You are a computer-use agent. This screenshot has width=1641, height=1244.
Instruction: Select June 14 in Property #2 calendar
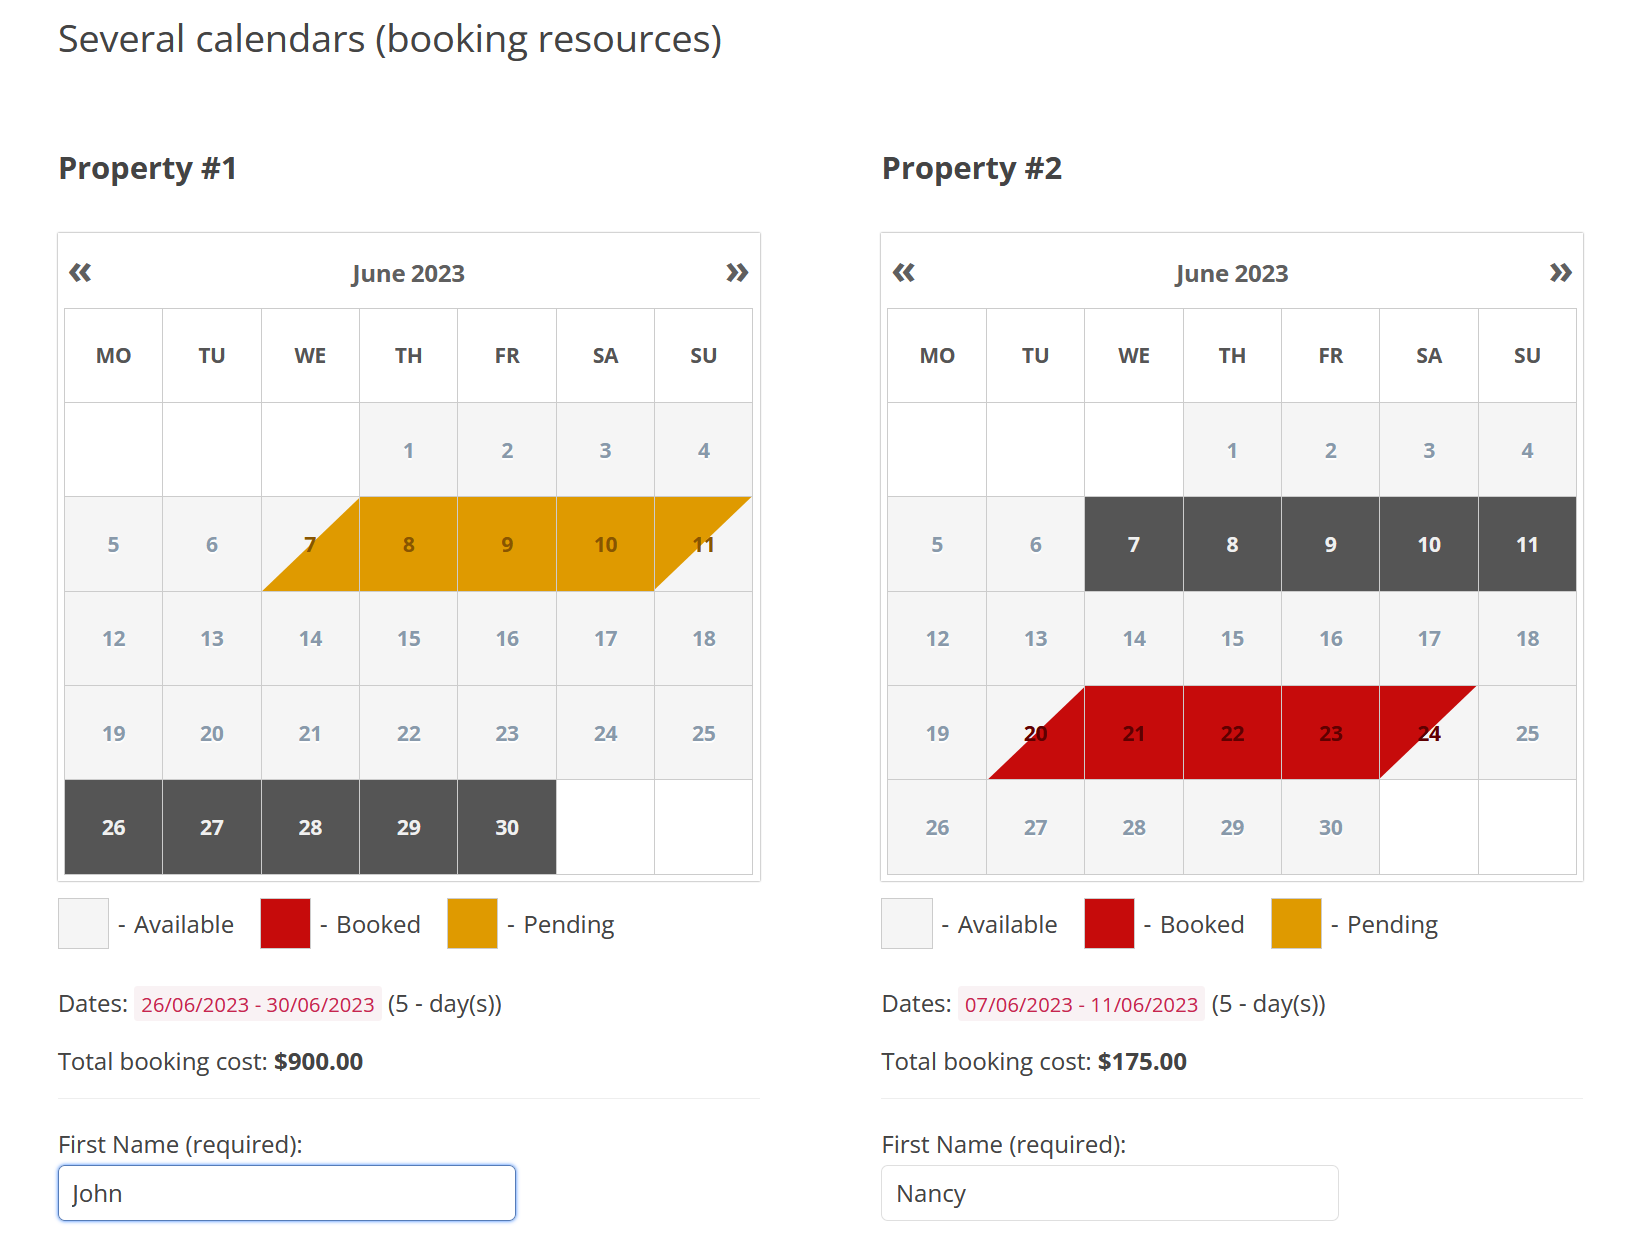point(1133,639)
